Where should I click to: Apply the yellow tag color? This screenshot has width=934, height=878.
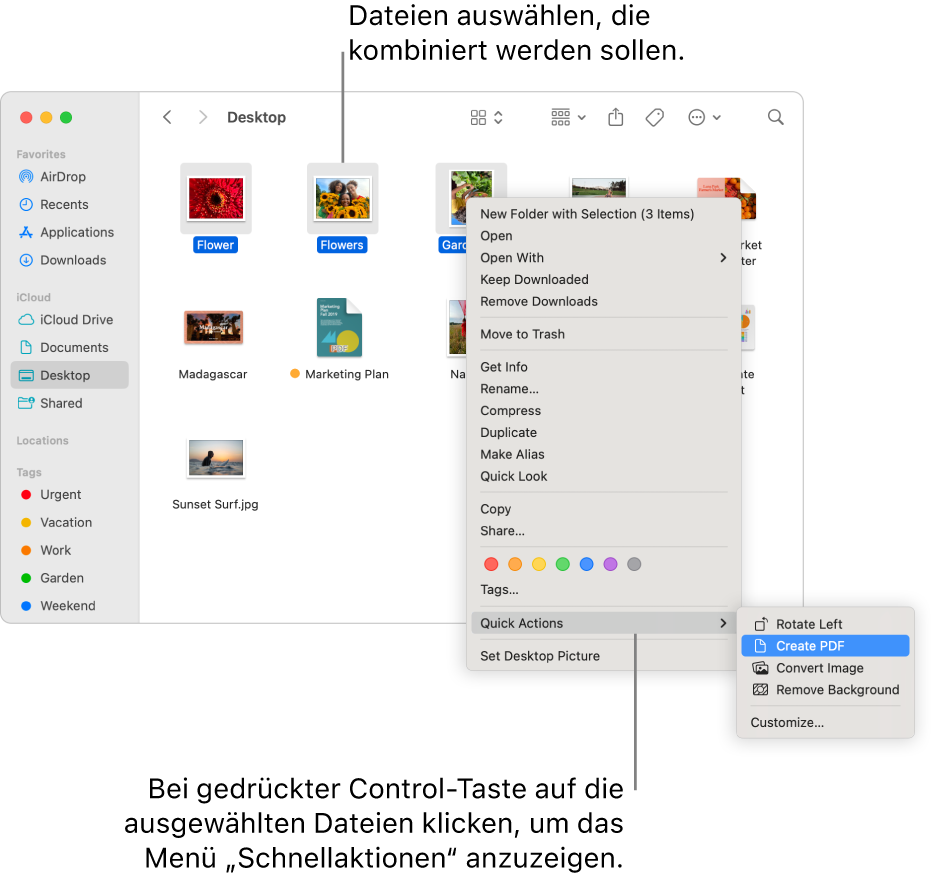pyautogui.click(x=539, y=564)
